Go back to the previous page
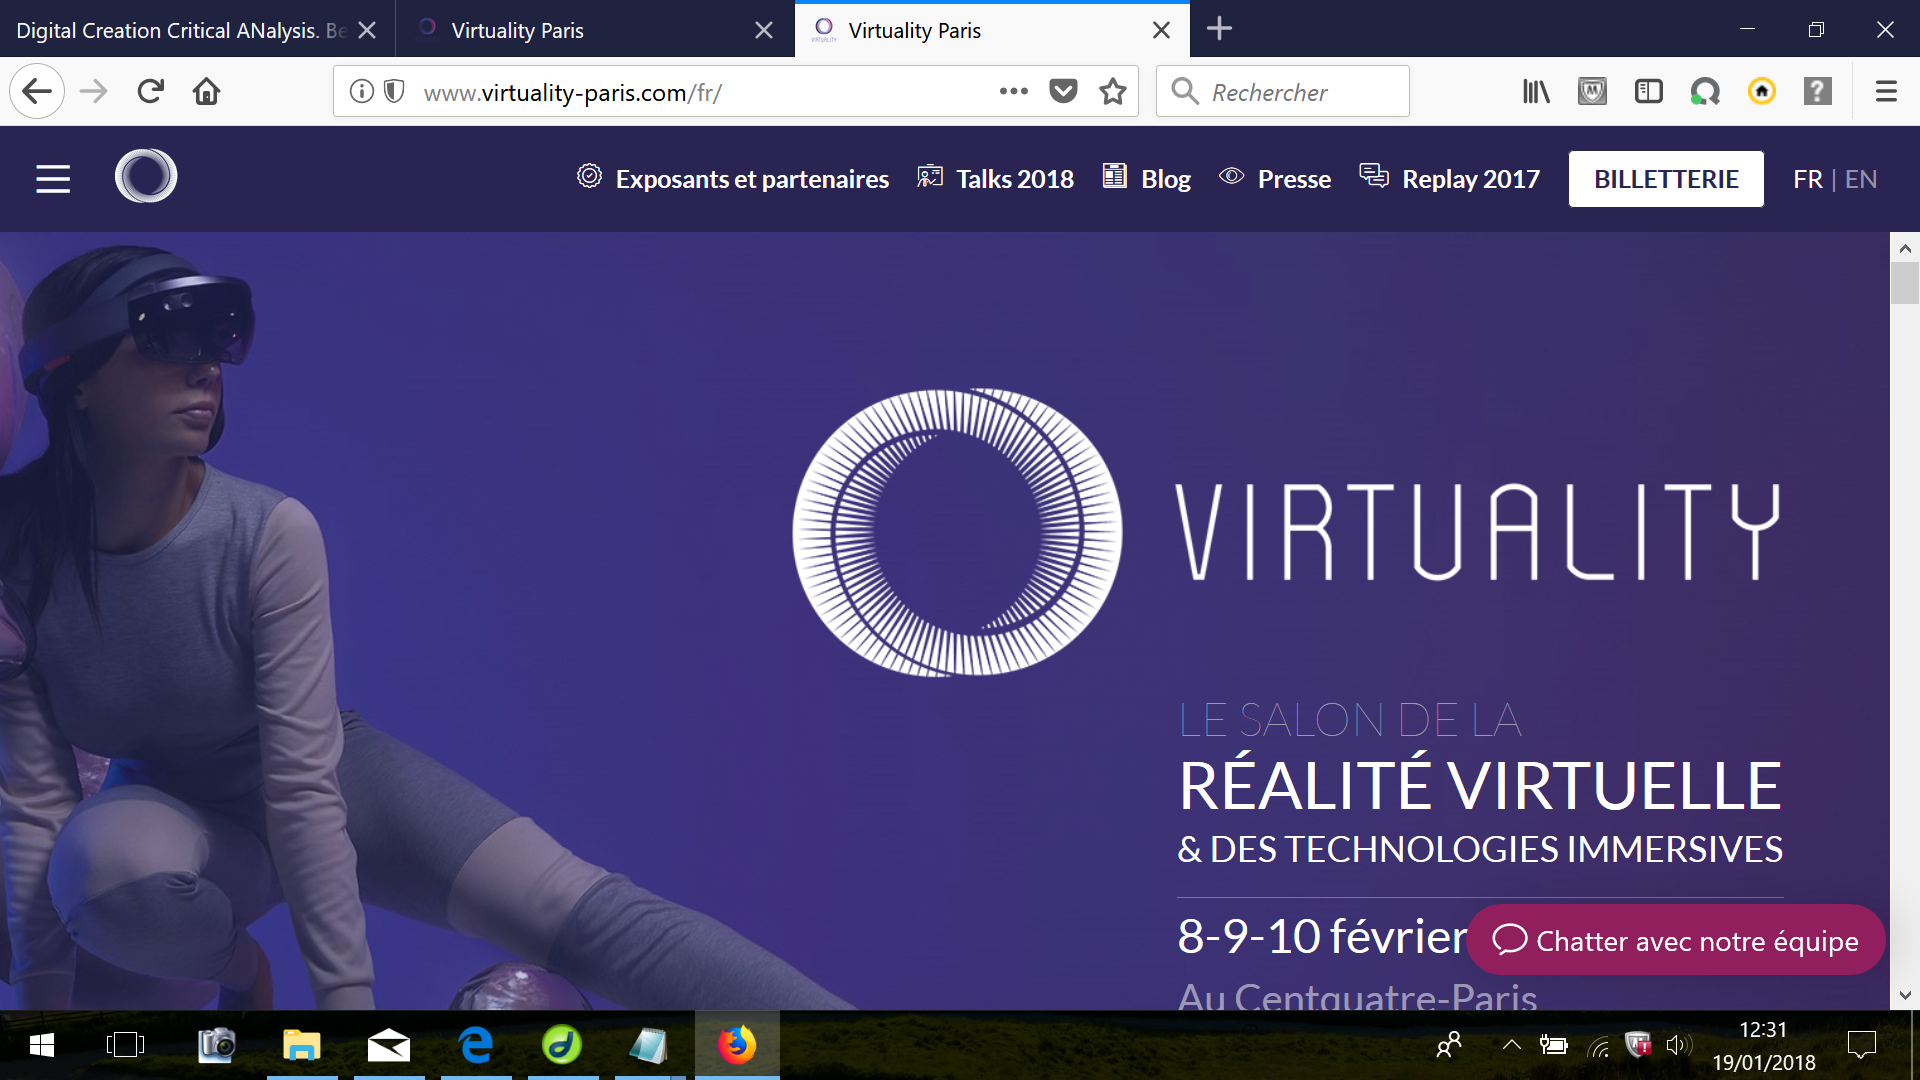The height and width of the screenshot is (1080, 1920). [x=37, y=92]
